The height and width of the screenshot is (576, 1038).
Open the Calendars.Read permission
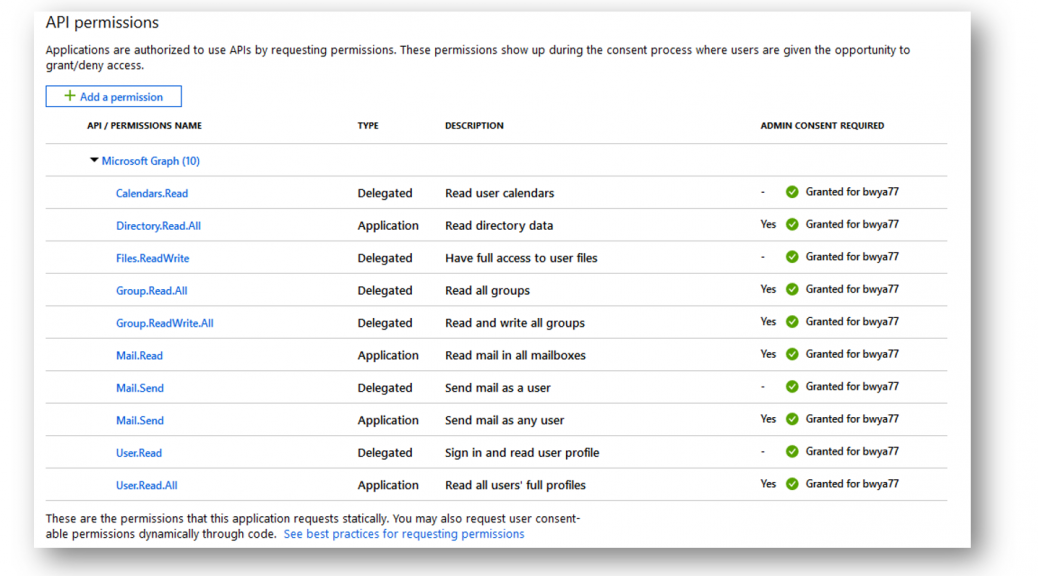[x=152, y=193]
